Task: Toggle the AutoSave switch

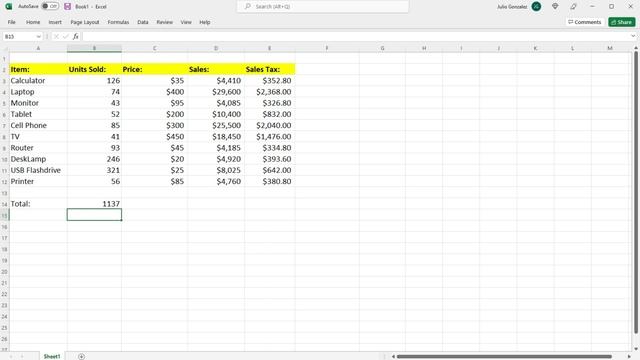Action: pos(50,6)
